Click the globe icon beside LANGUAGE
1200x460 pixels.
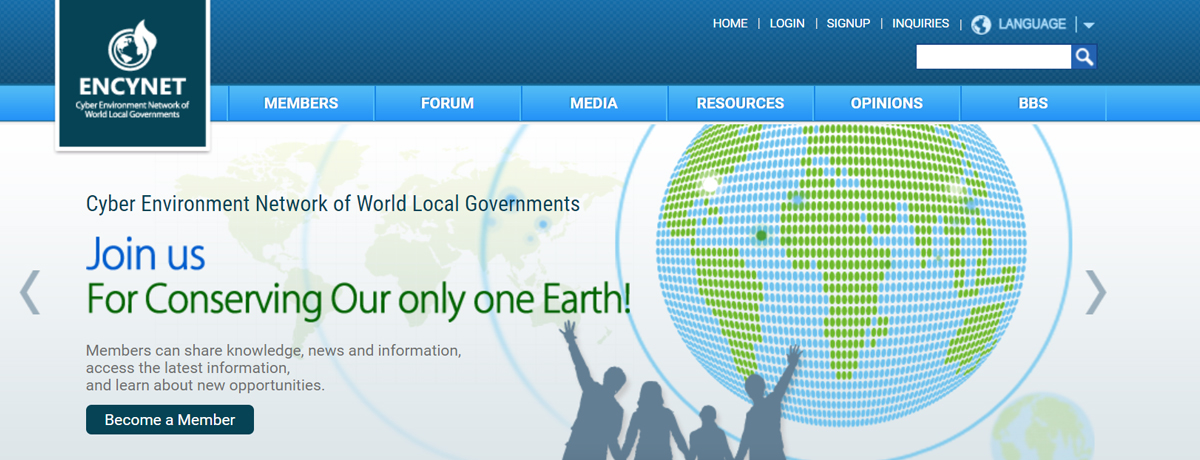[x=981, y=24]
